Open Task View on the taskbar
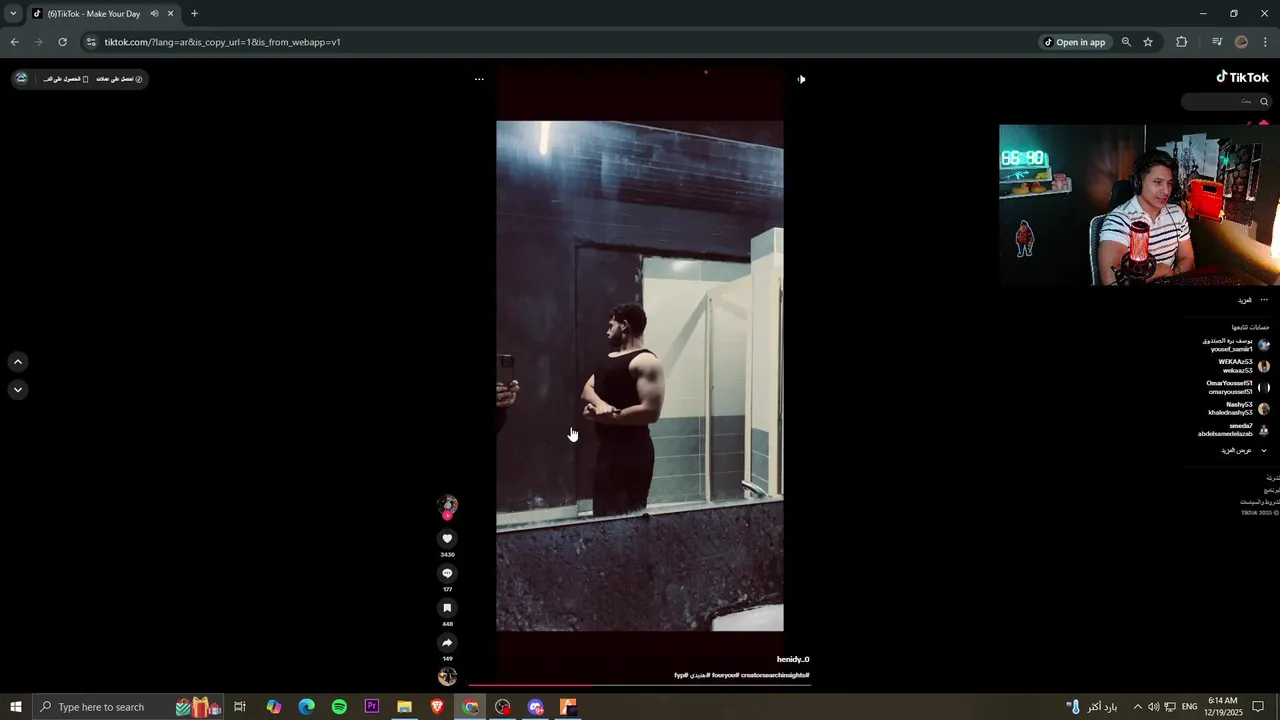1280x720 pixels. (240, 707)
